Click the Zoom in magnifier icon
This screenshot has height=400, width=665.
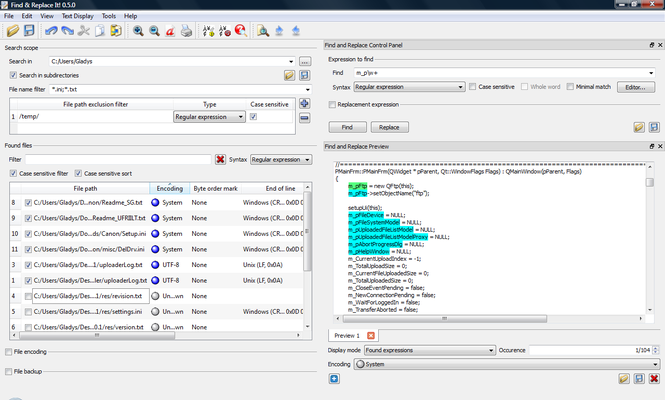point(138,31)
